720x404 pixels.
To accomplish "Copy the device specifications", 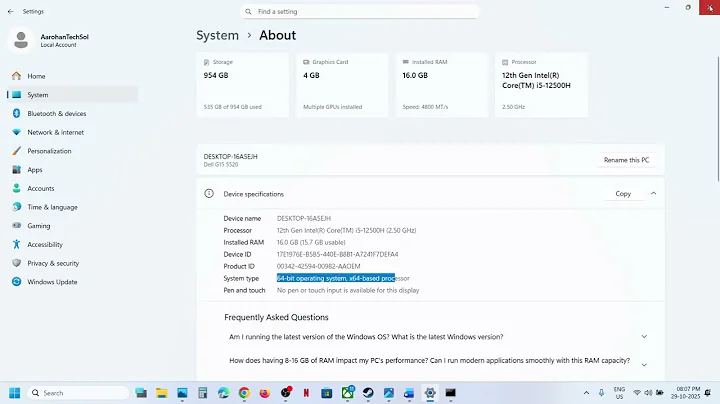I will [623, 194].
